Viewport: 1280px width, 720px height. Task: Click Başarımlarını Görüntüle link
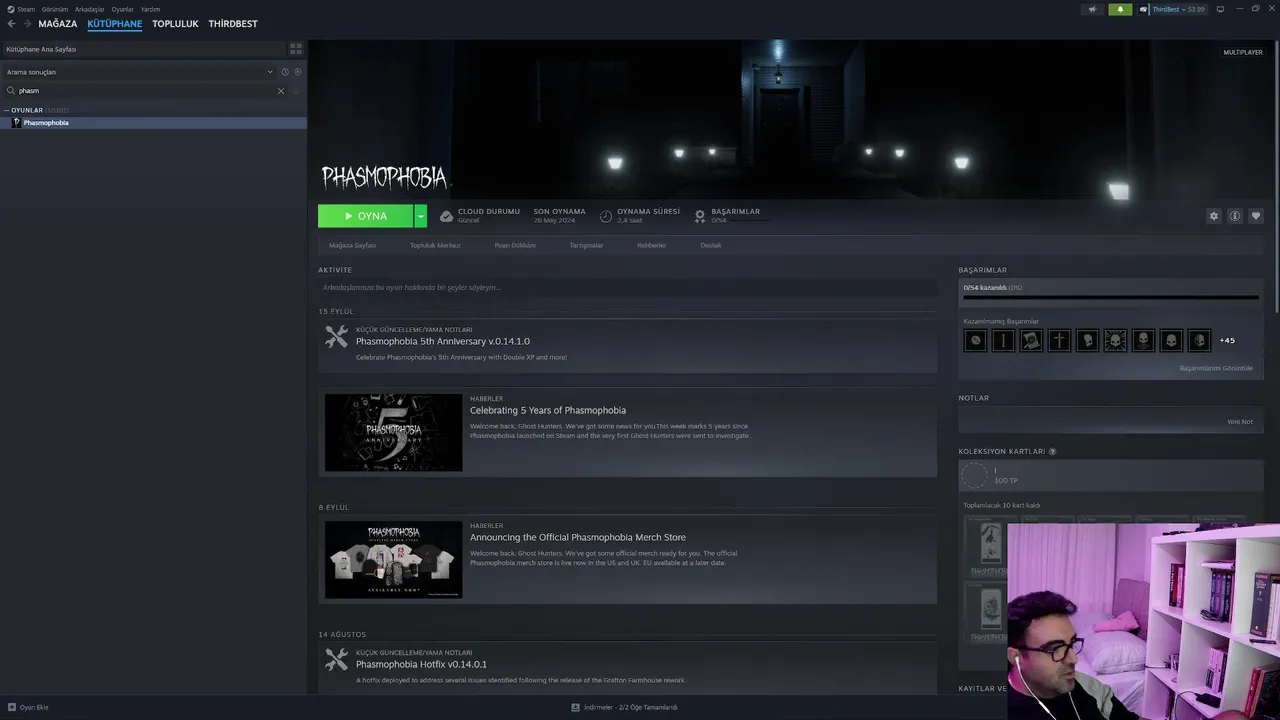[1216, 368]
